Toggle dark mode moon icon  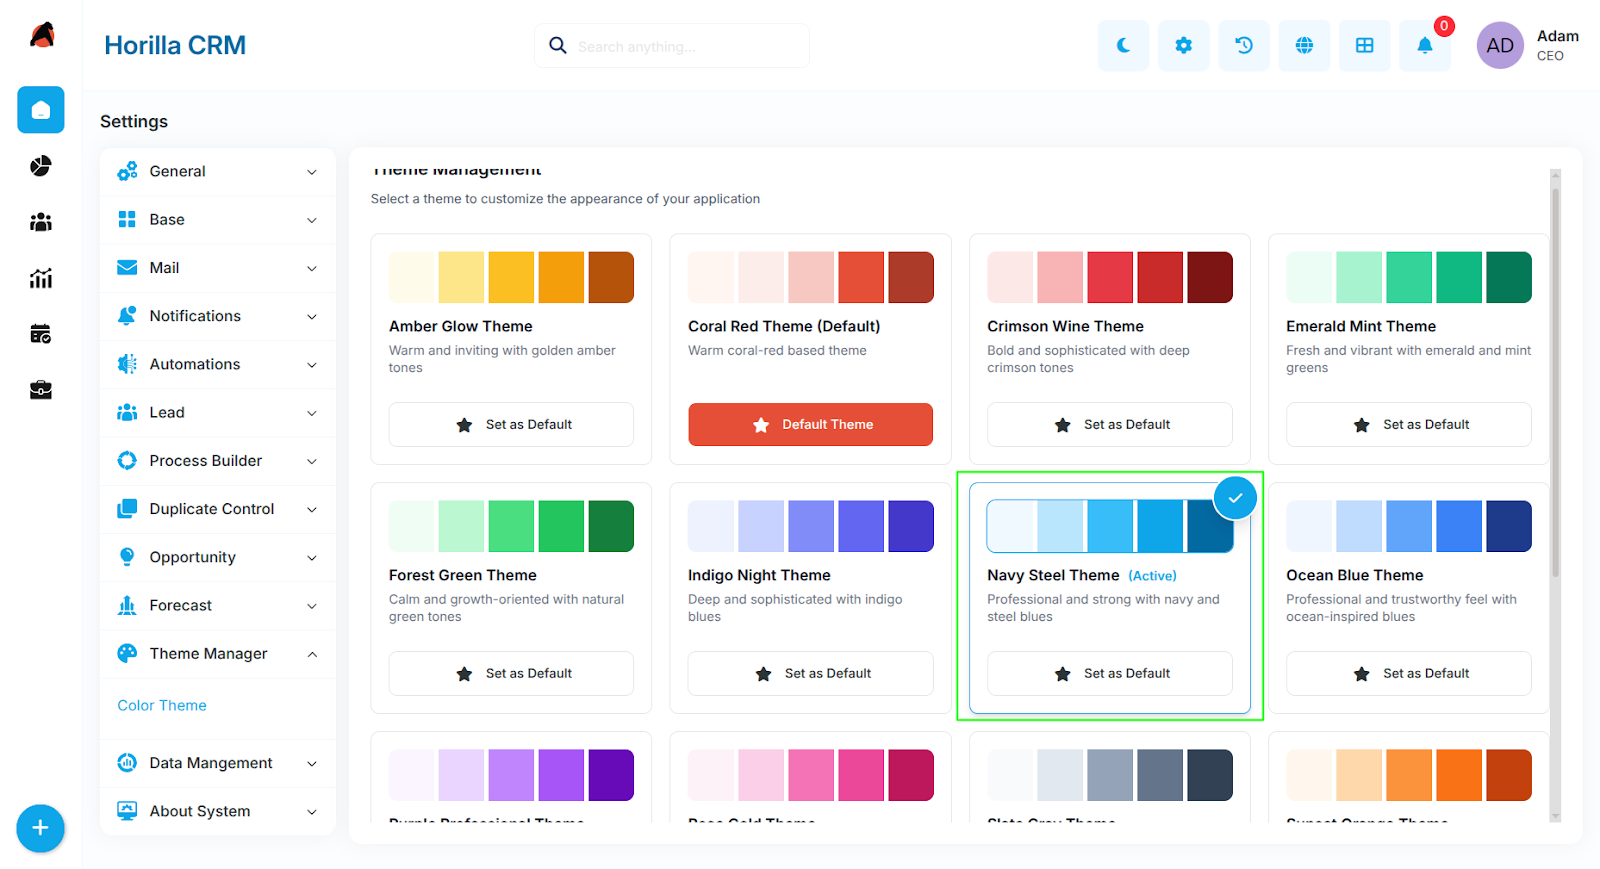tap(1123, 45)
